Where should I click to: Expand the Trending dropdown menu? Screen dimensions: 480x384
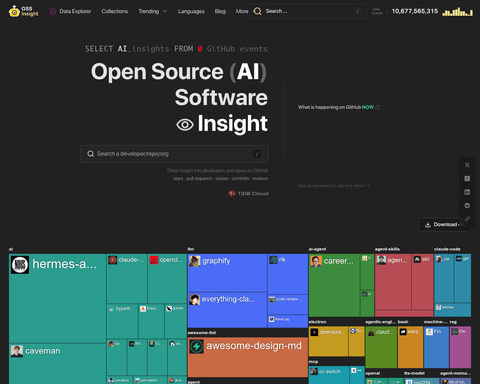(x=153, y=11)
